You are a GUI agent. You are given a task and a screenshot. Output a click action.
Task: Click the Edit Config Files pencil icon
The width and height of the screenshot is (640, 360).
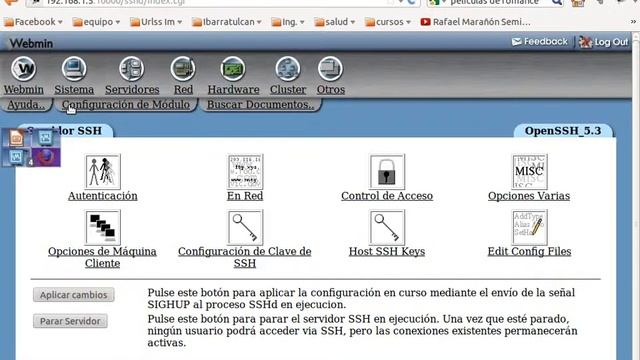point(529,227)
